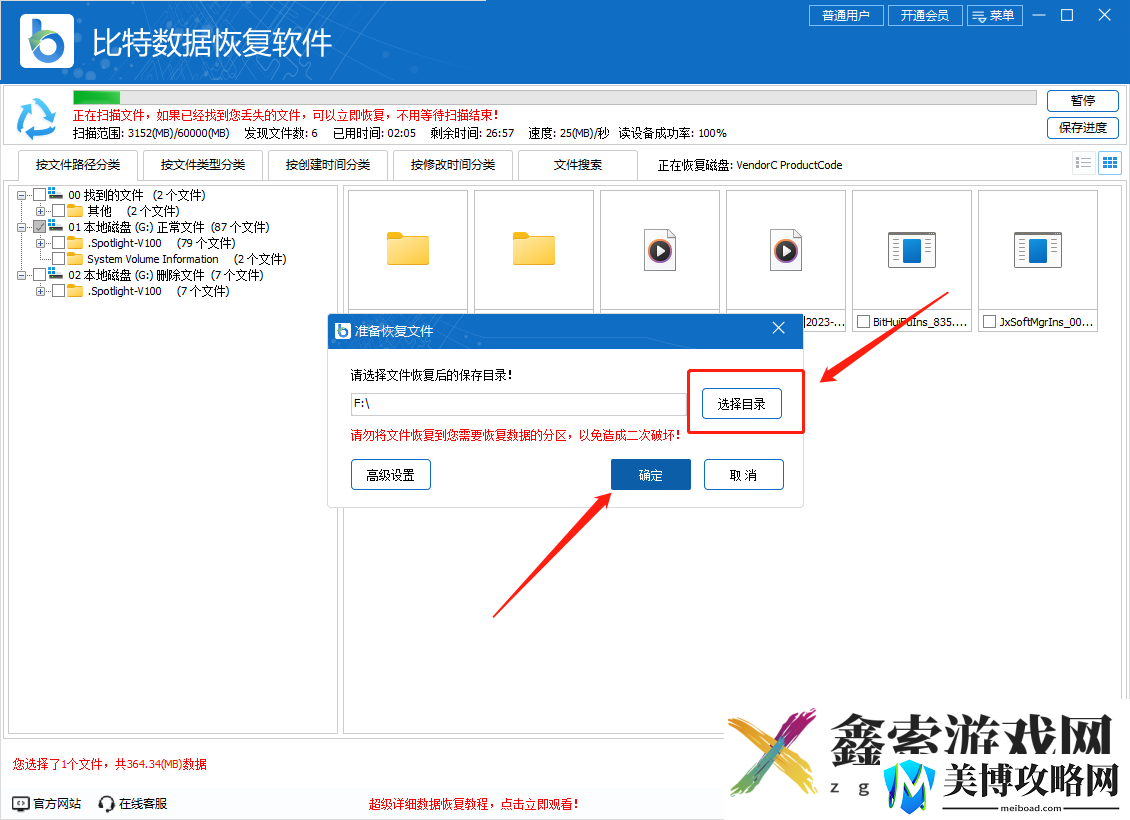Click drive icon of 01 本地磁盘 正常文件

click(55, 226)
